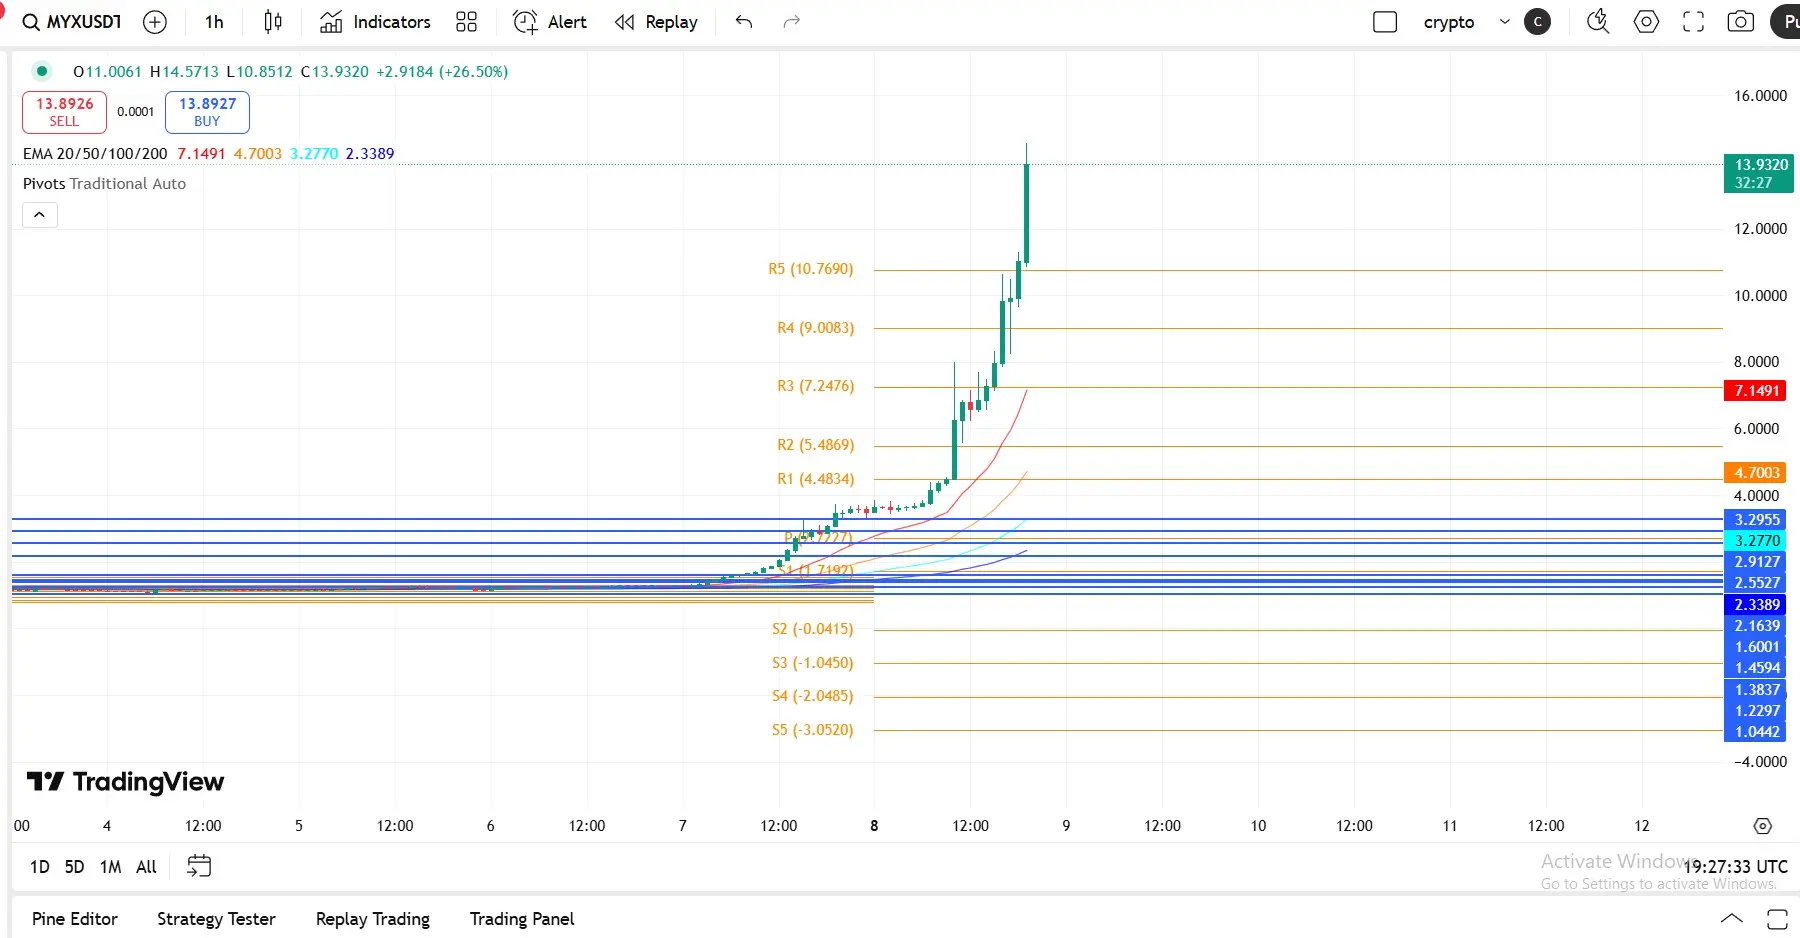Open the Indicators dialog
This screenshot has height=938, width=1800.
coord(375,22)
